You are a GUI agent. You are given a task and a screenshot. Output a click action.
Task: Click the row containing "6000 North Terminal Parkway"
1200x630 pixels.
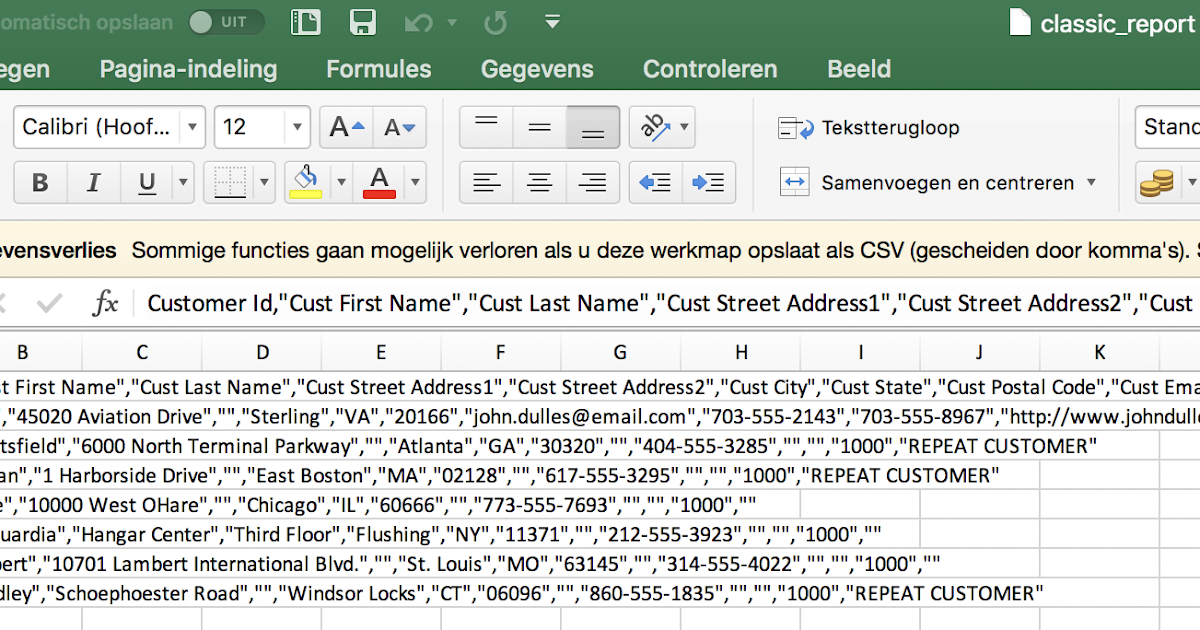pos(600,446)
